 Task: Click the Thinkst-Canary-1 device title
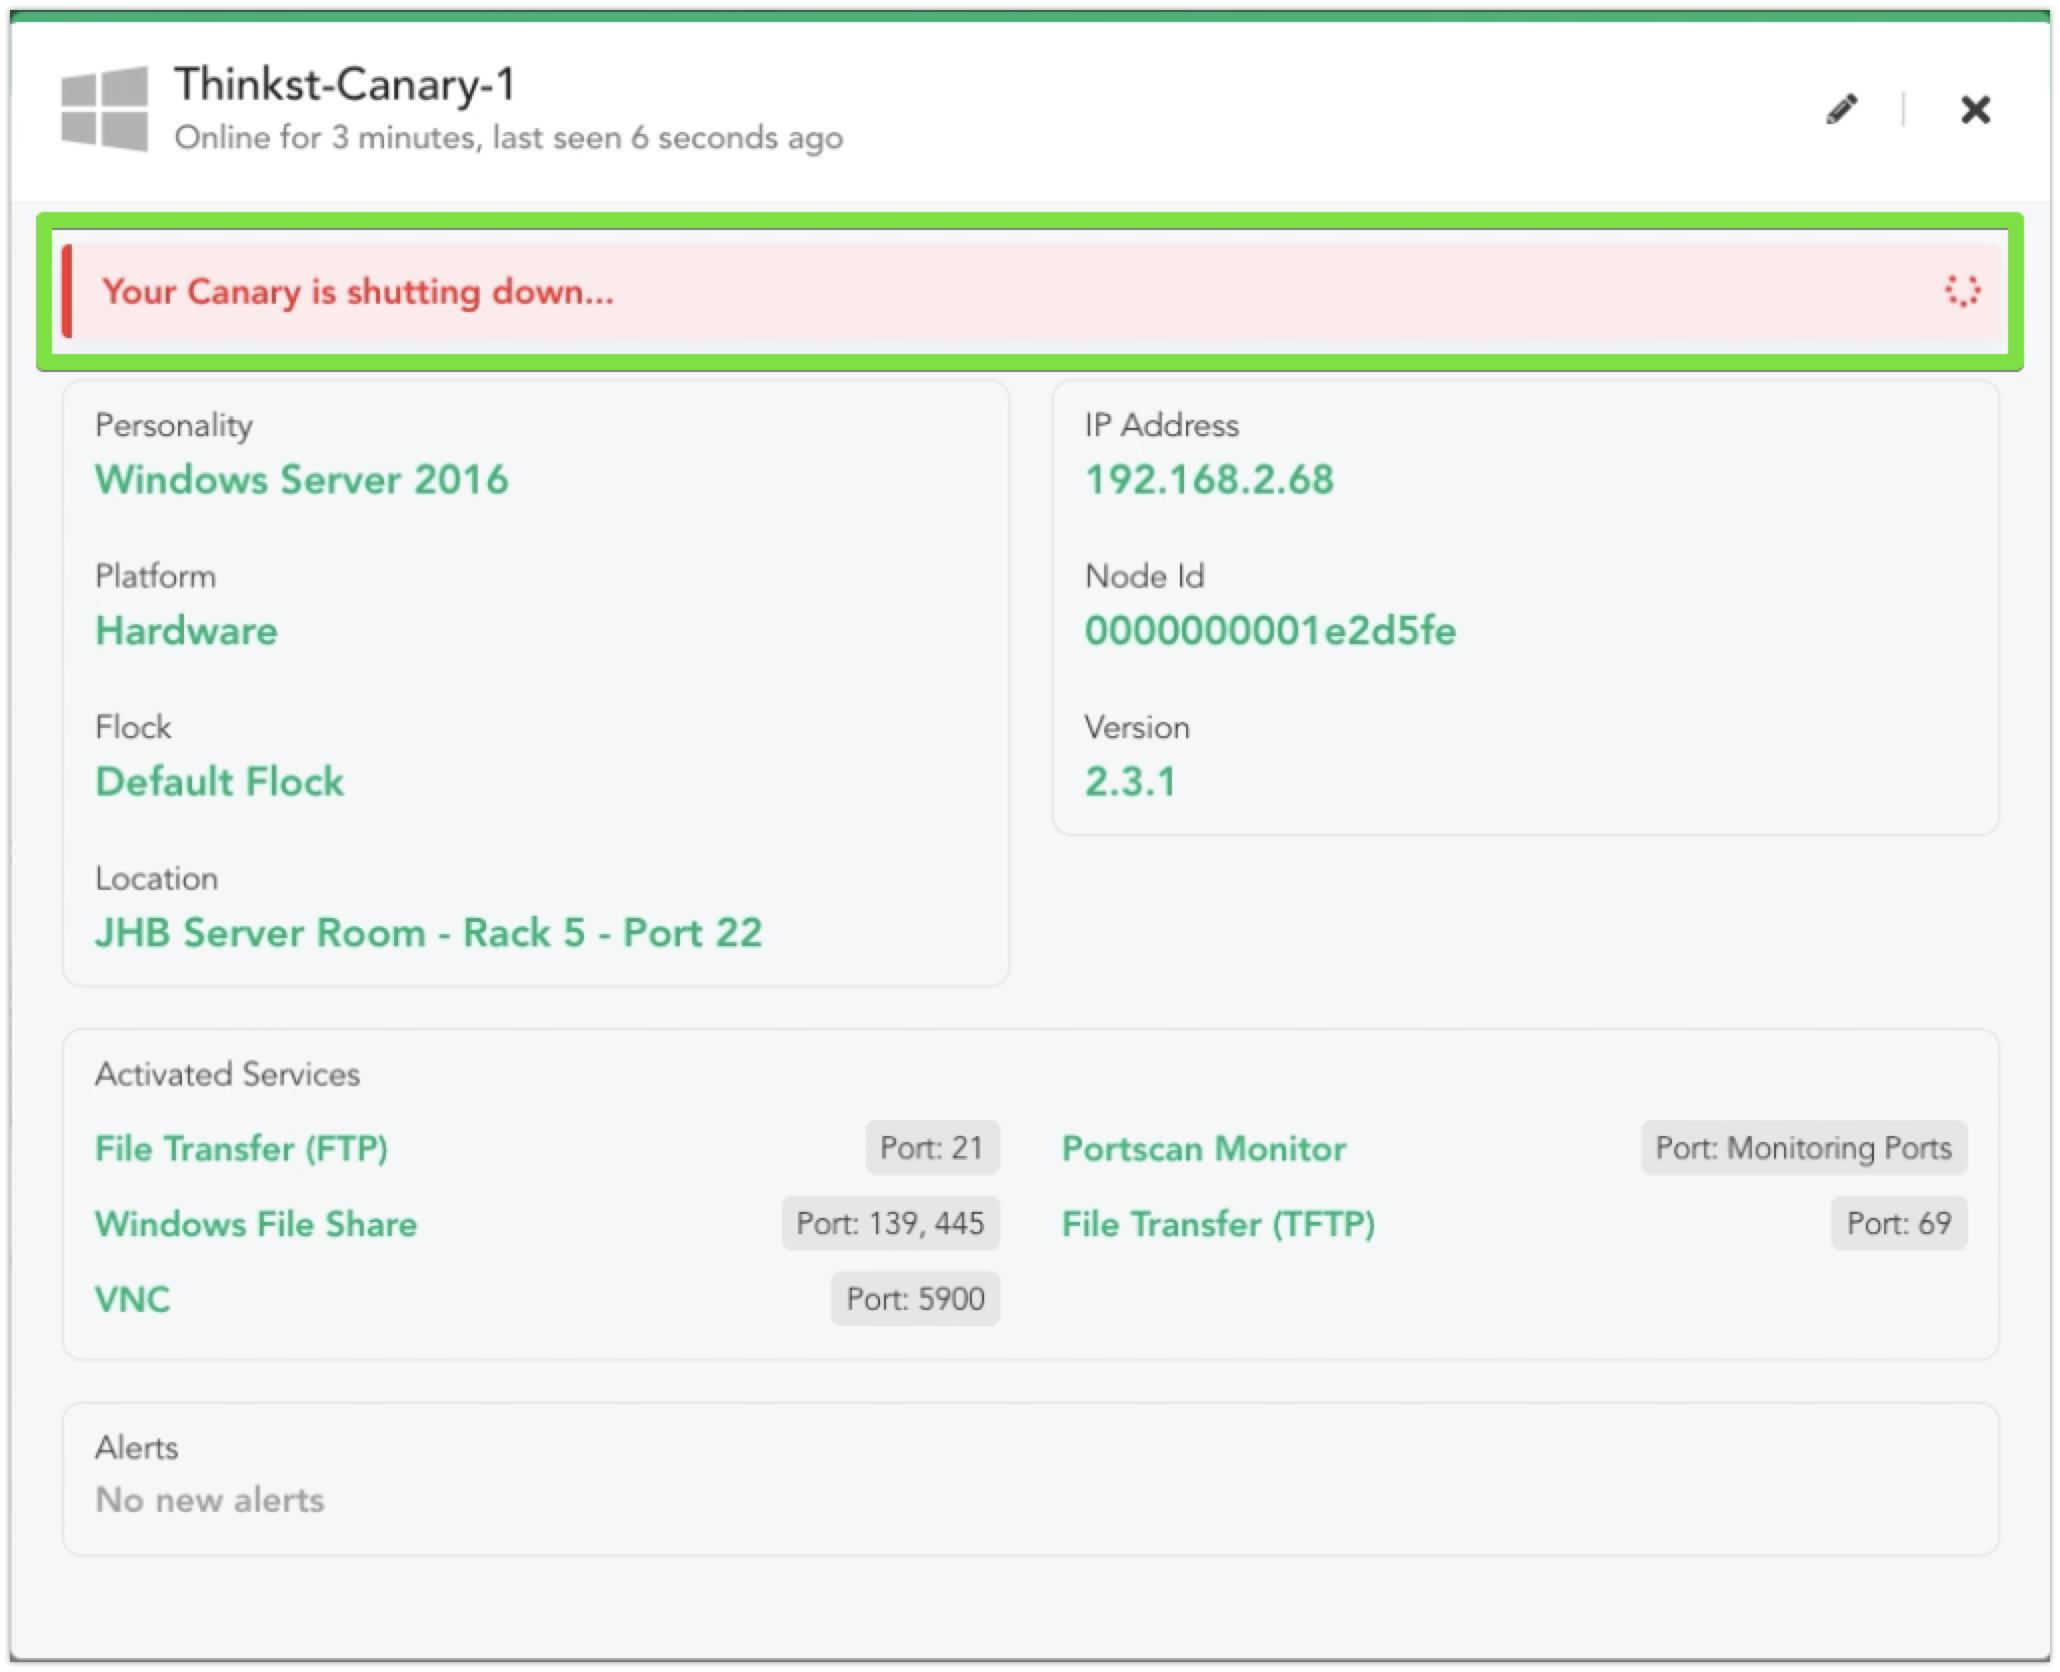(x=345, y=84)
